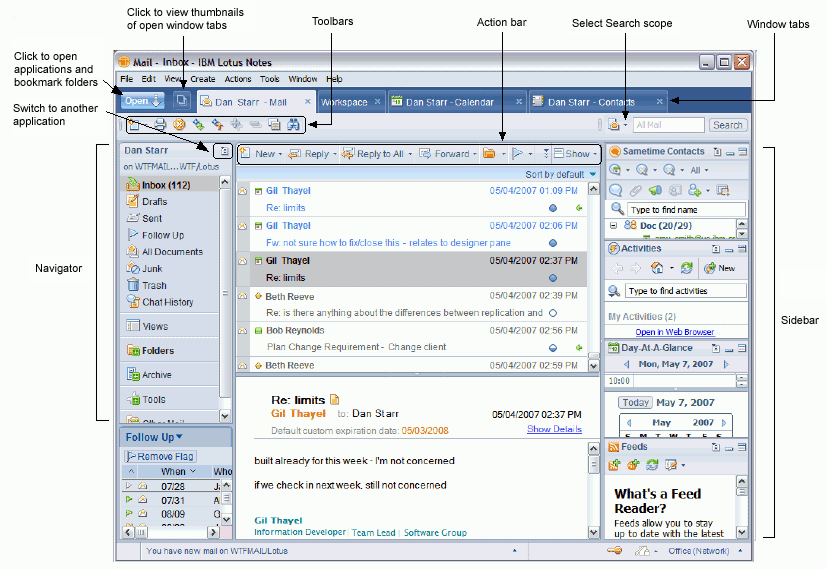Open the window thumbnails view icon
Image resolution: width=826 pixels, height=569 pixels.
point(182,101)
